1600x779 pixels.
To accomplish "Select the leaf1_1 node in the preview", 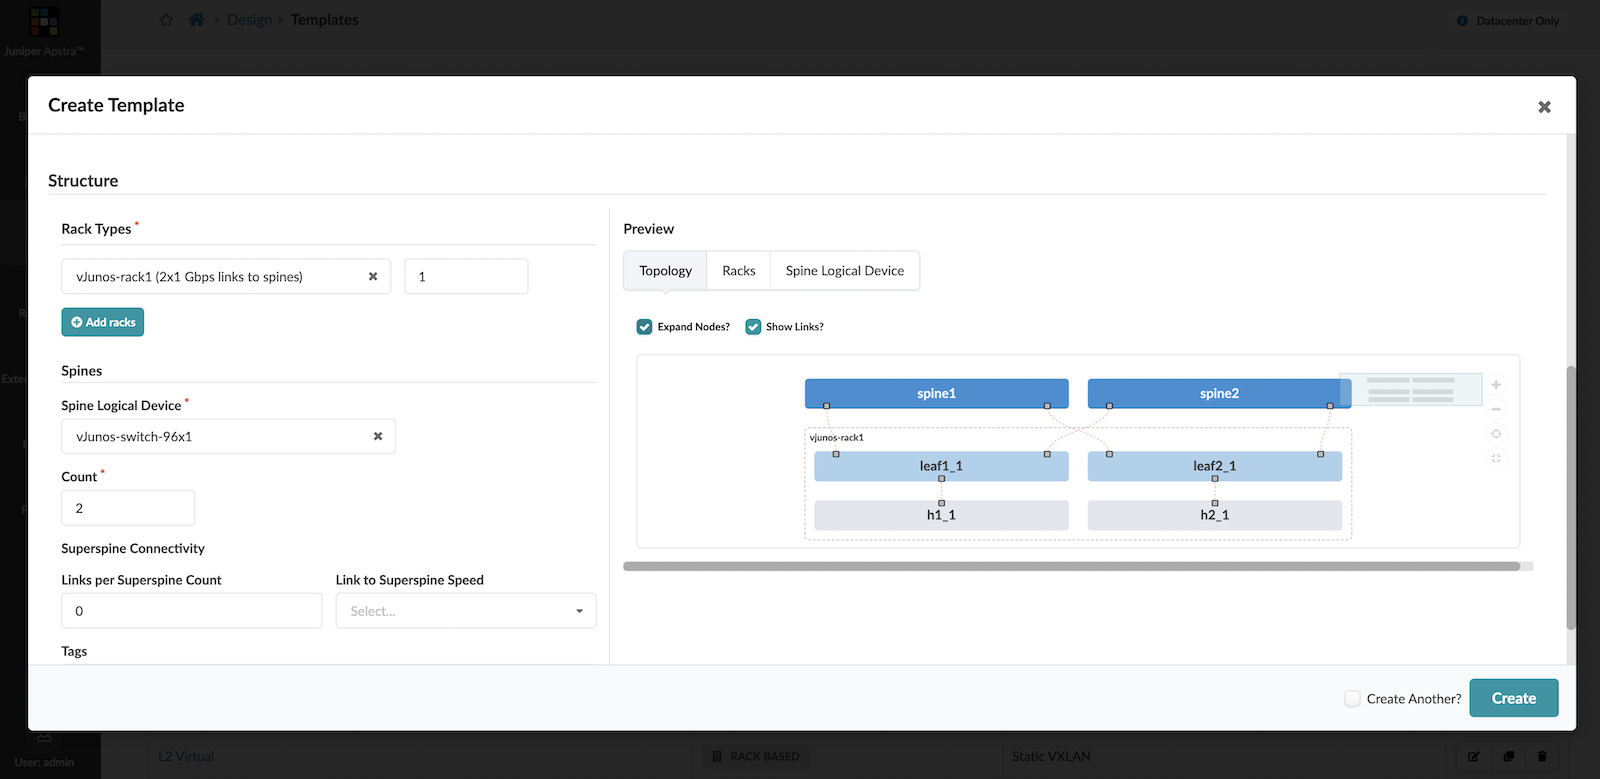I will [x=941, y=466].
